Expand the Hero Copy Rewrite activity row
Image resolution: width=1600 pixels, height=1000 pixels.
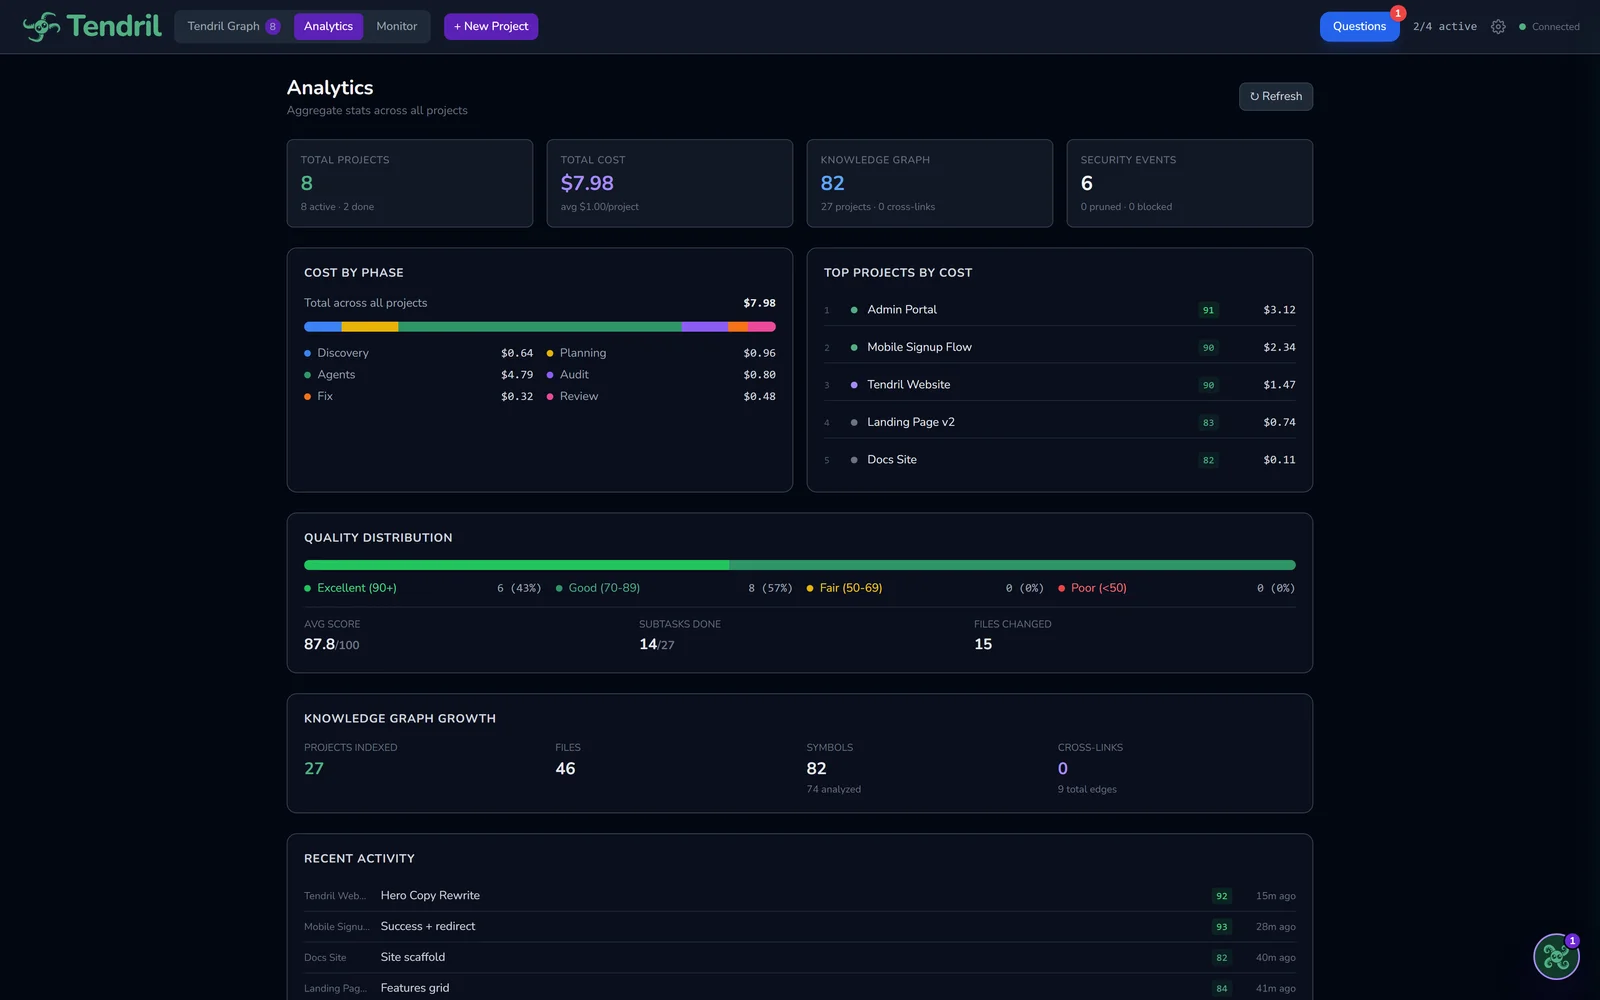(430, 895)
